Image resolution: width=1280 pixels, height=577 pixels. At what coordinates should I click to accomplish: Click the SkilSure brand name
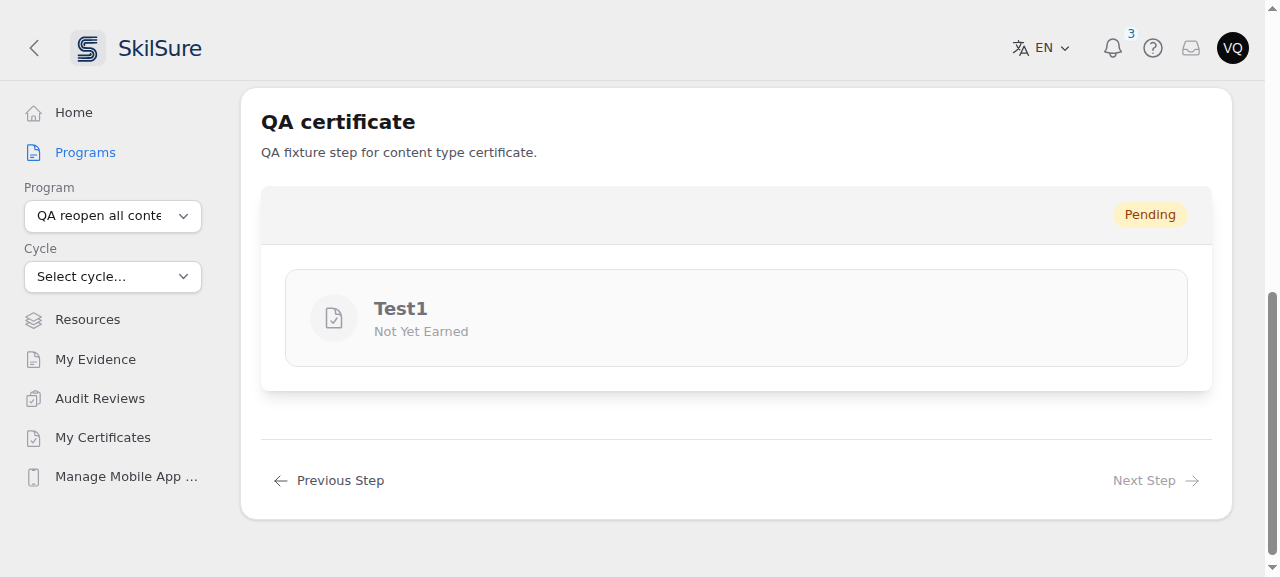tap(160, 48)
